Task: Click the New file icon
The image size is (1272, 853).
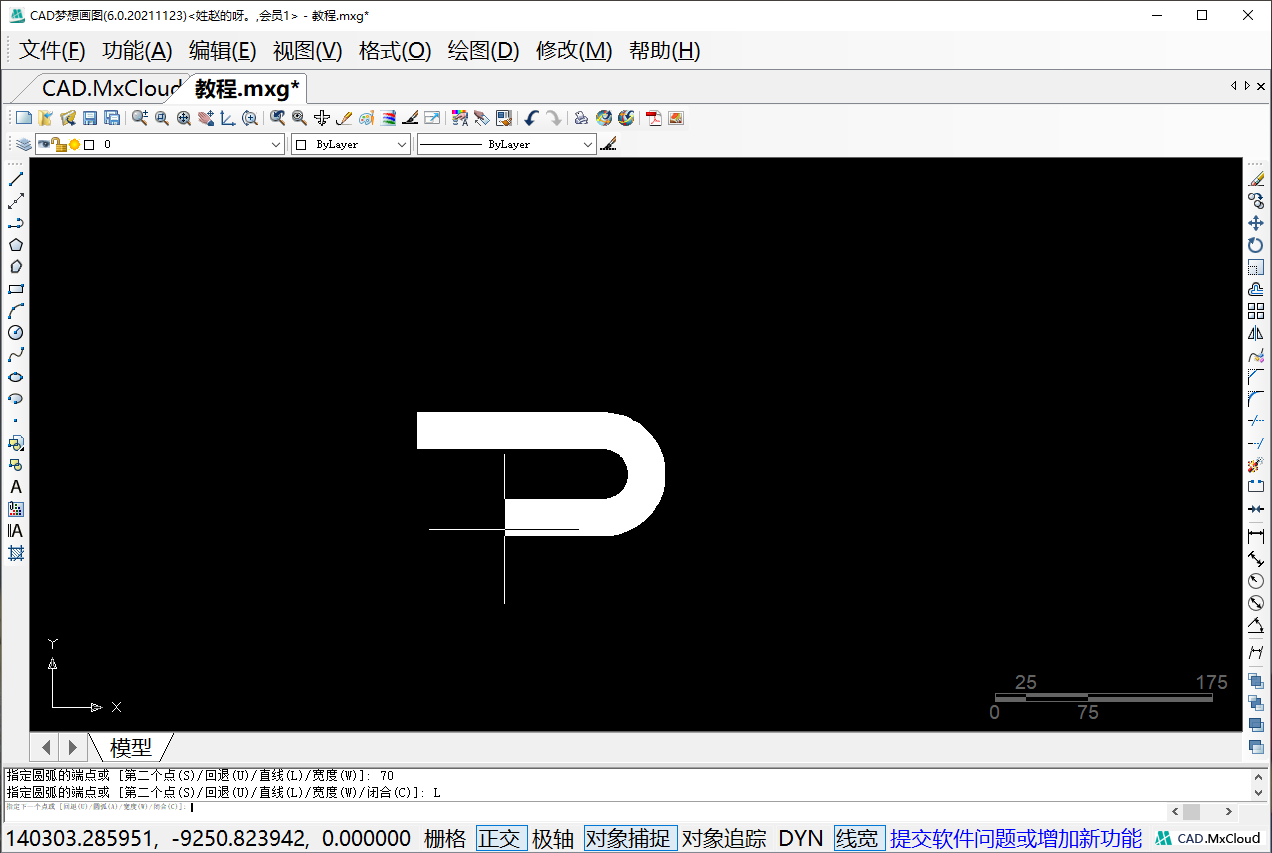Action: coord(24,118)
